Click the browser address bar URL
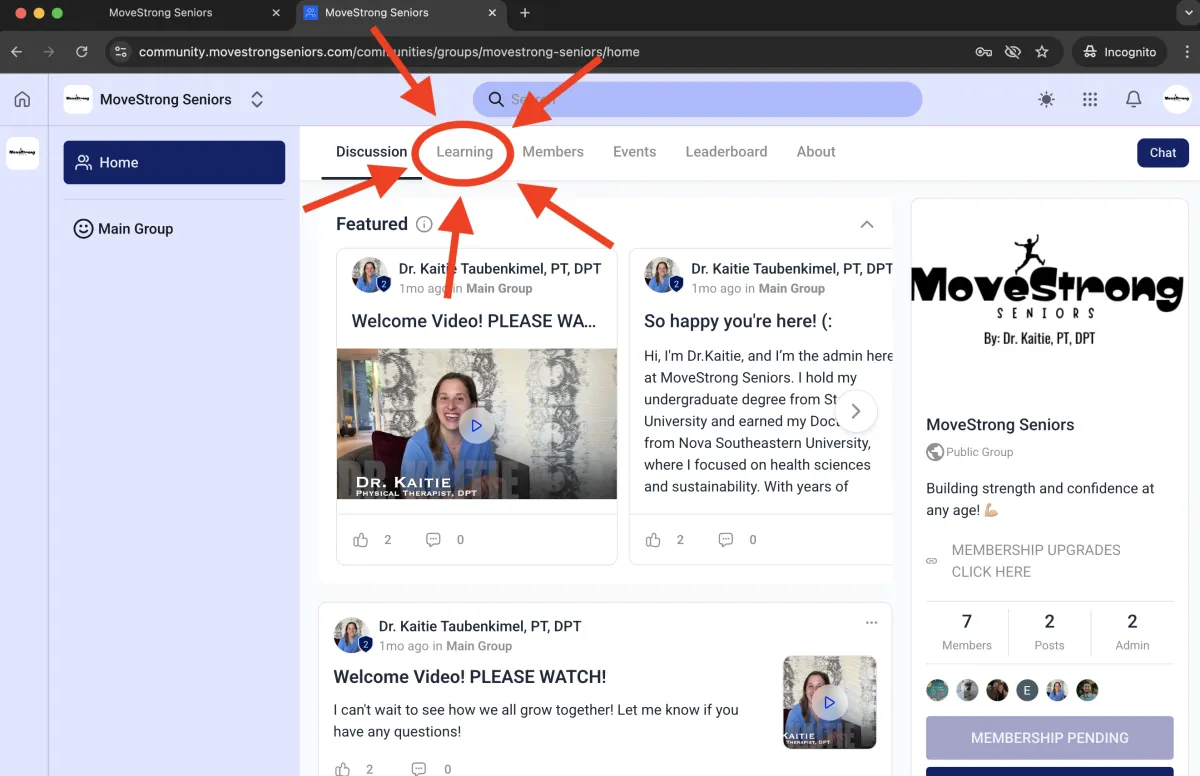 point(389,52)
